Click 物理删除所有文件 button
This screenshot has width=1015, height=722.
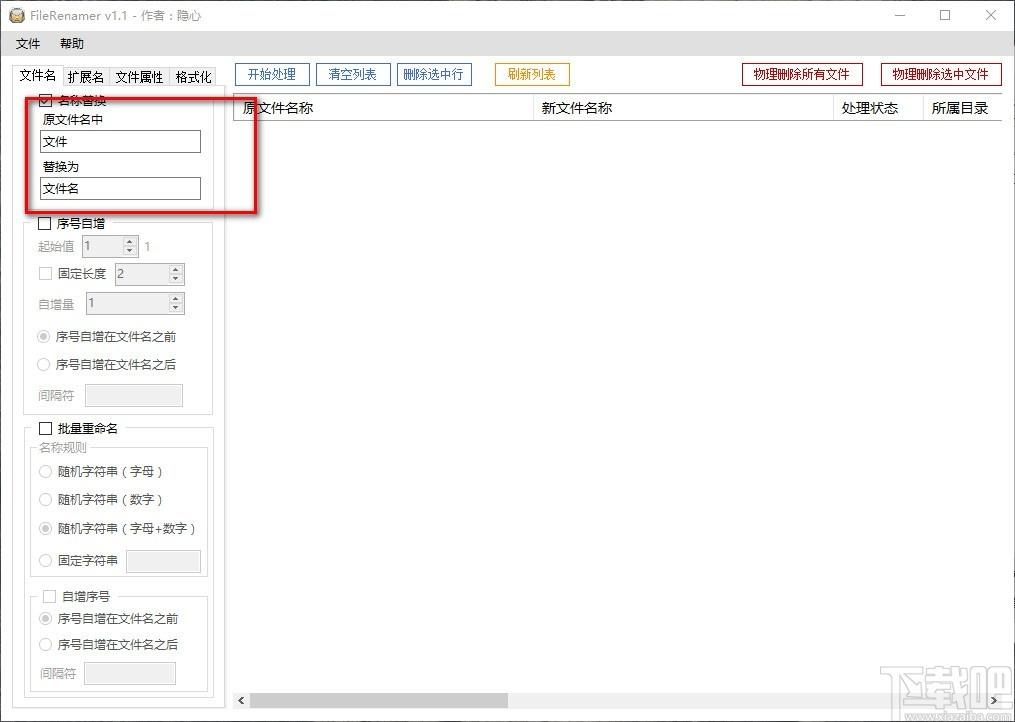[802, 74]
